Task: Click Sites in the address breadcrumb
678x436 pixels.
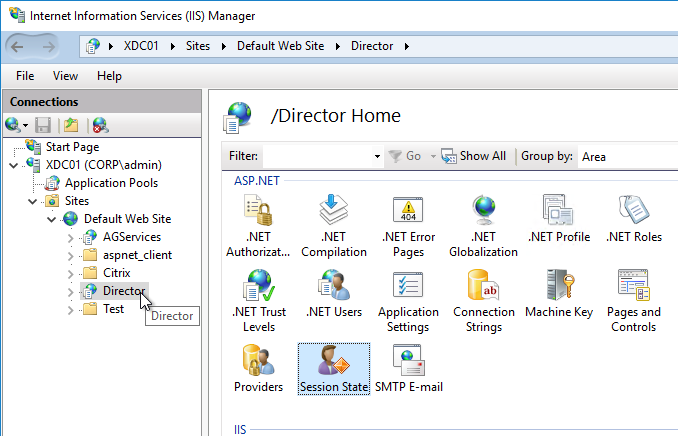Action: click(x=198, y=46)
